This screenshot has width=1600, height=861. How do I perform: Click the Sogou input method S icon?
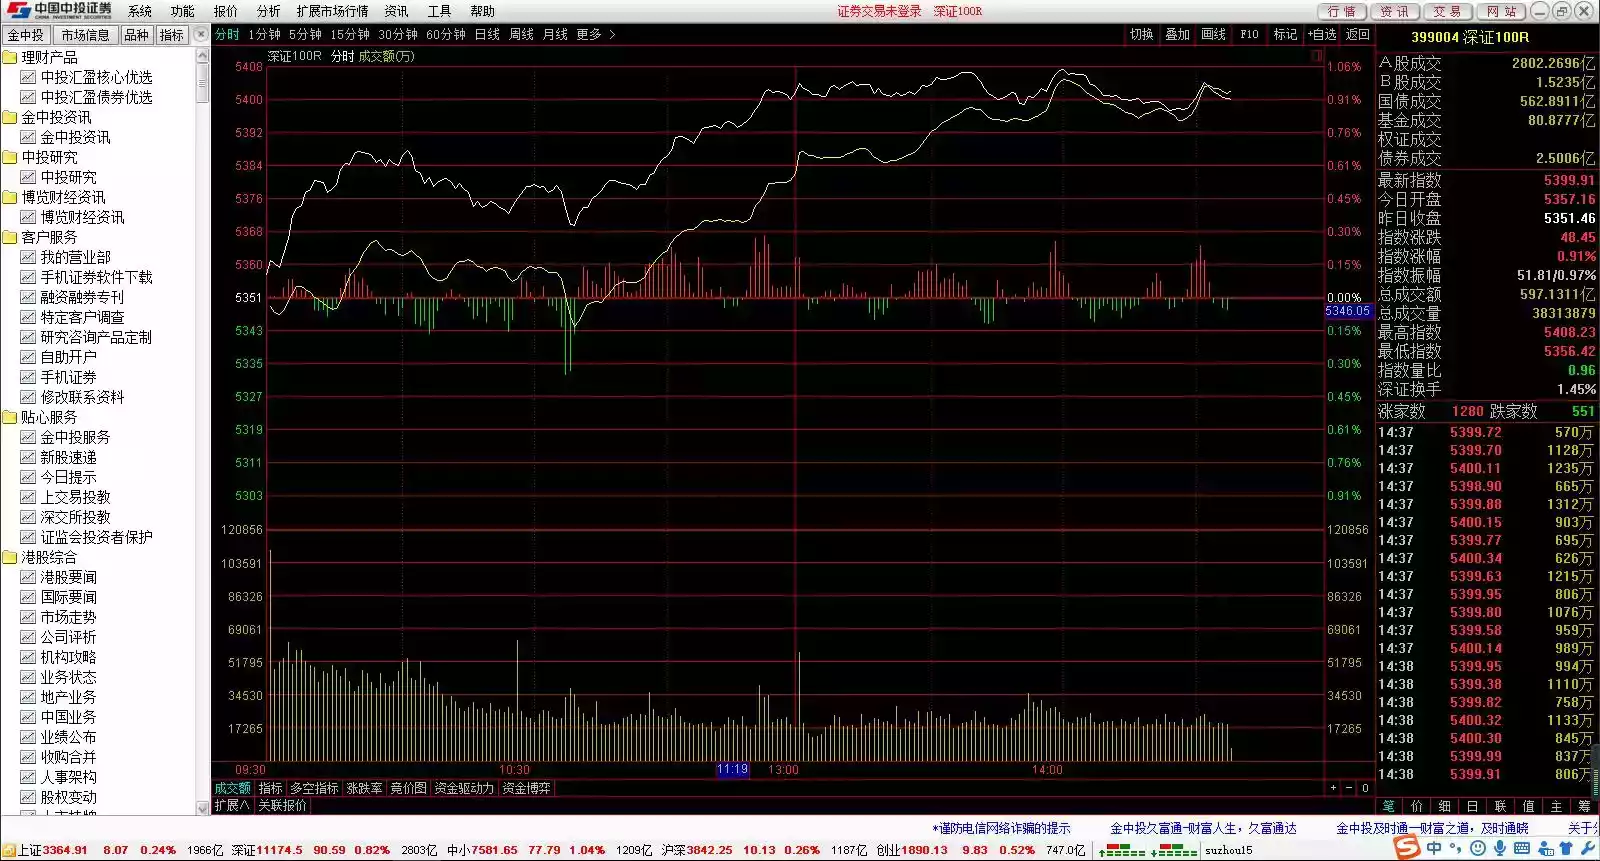pyautogui.click(x=1407, y=848)
